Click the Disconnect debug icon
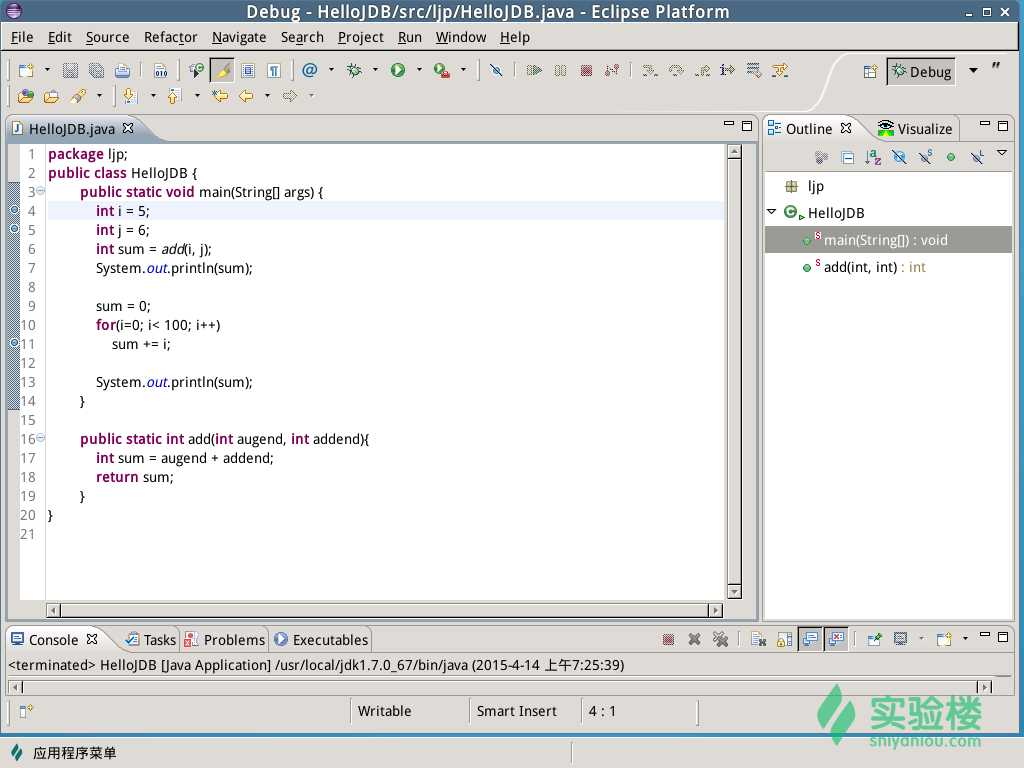This screenshot has width=1024, height=768. coord(612,71)
